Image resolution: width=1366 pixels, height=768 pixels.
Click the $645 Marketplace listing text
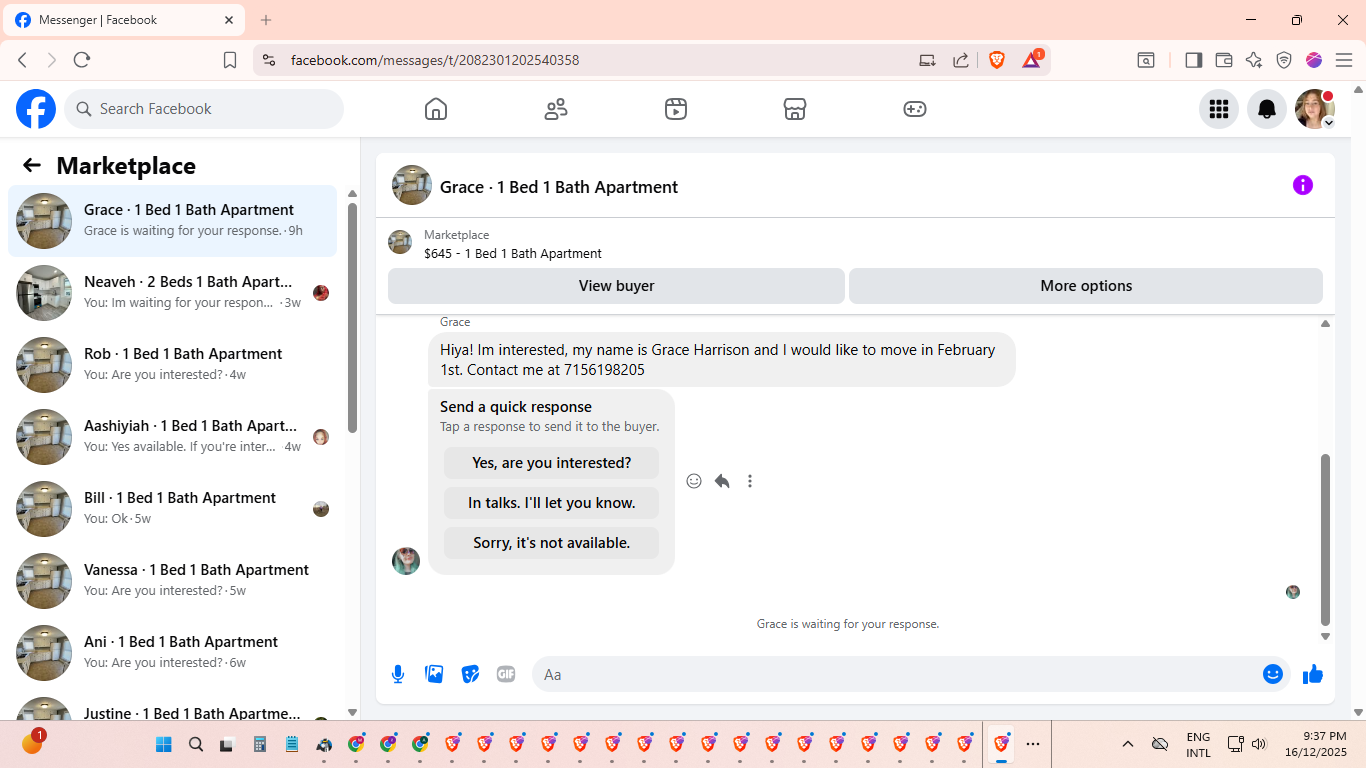pyautogui.click(x=513, y=254)
